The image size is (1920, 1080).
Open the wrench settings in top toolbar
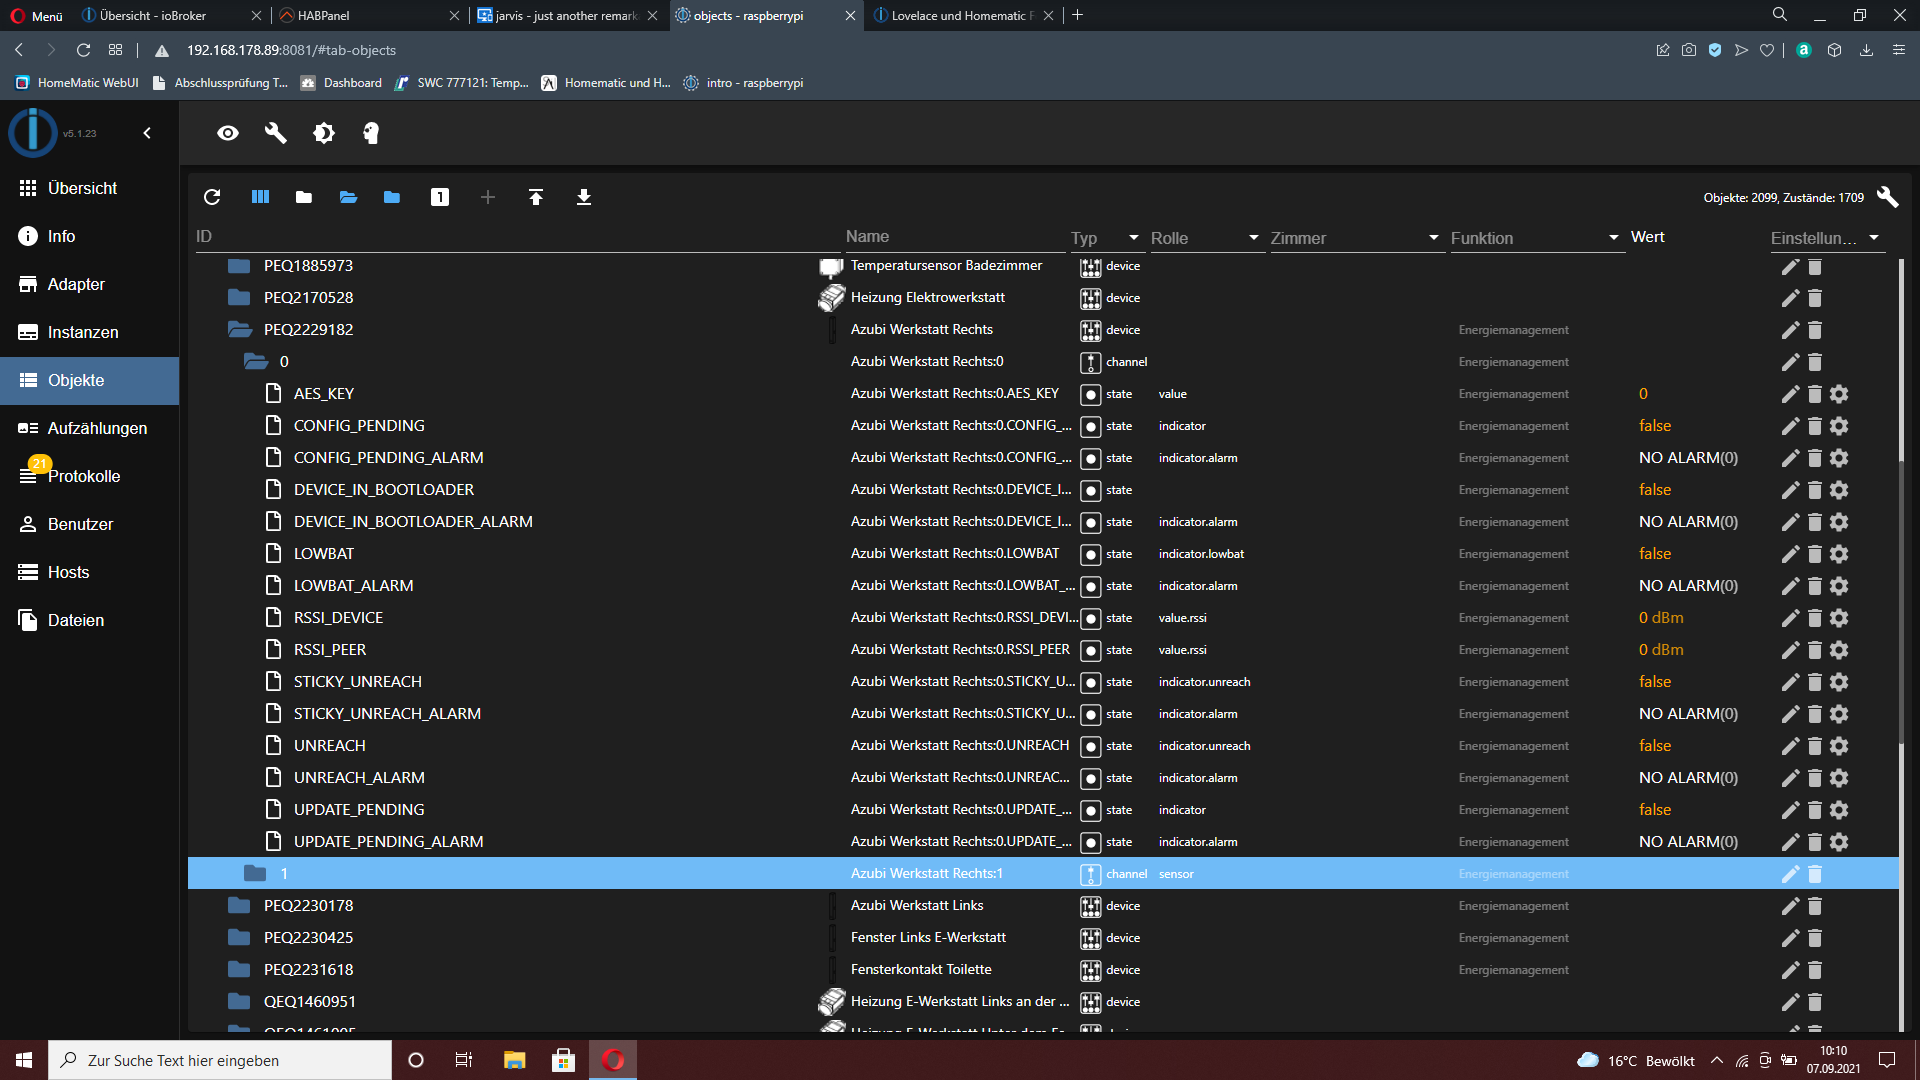click(276, 133)
